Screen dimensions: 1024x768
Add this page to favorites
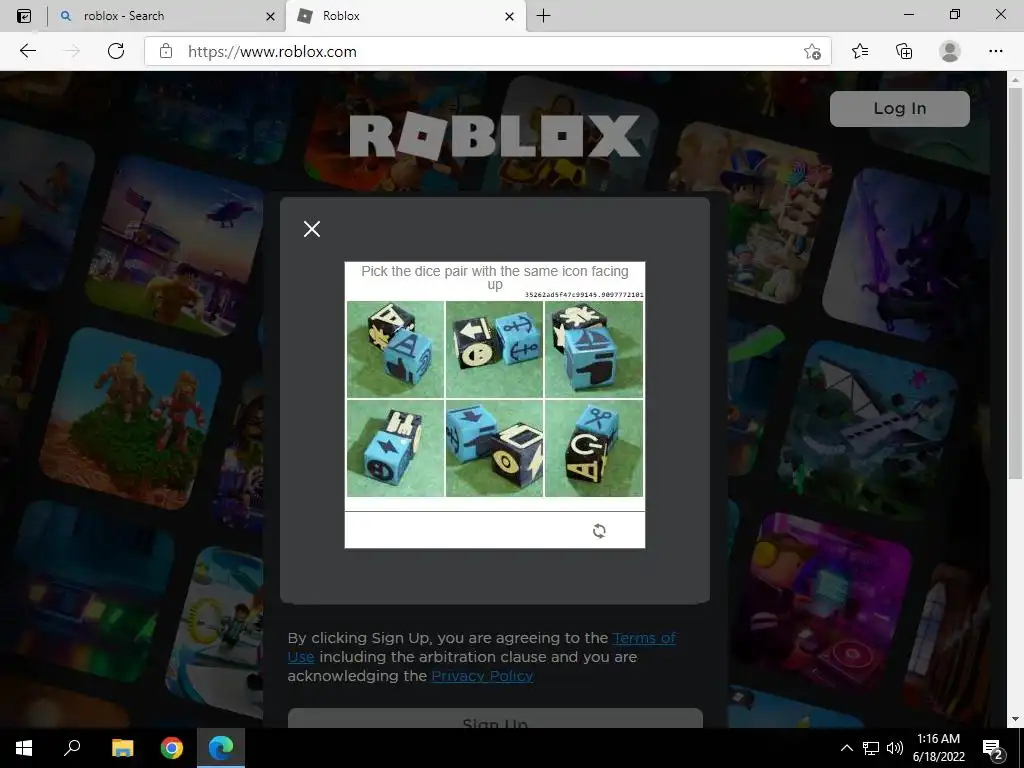(812, 52)
